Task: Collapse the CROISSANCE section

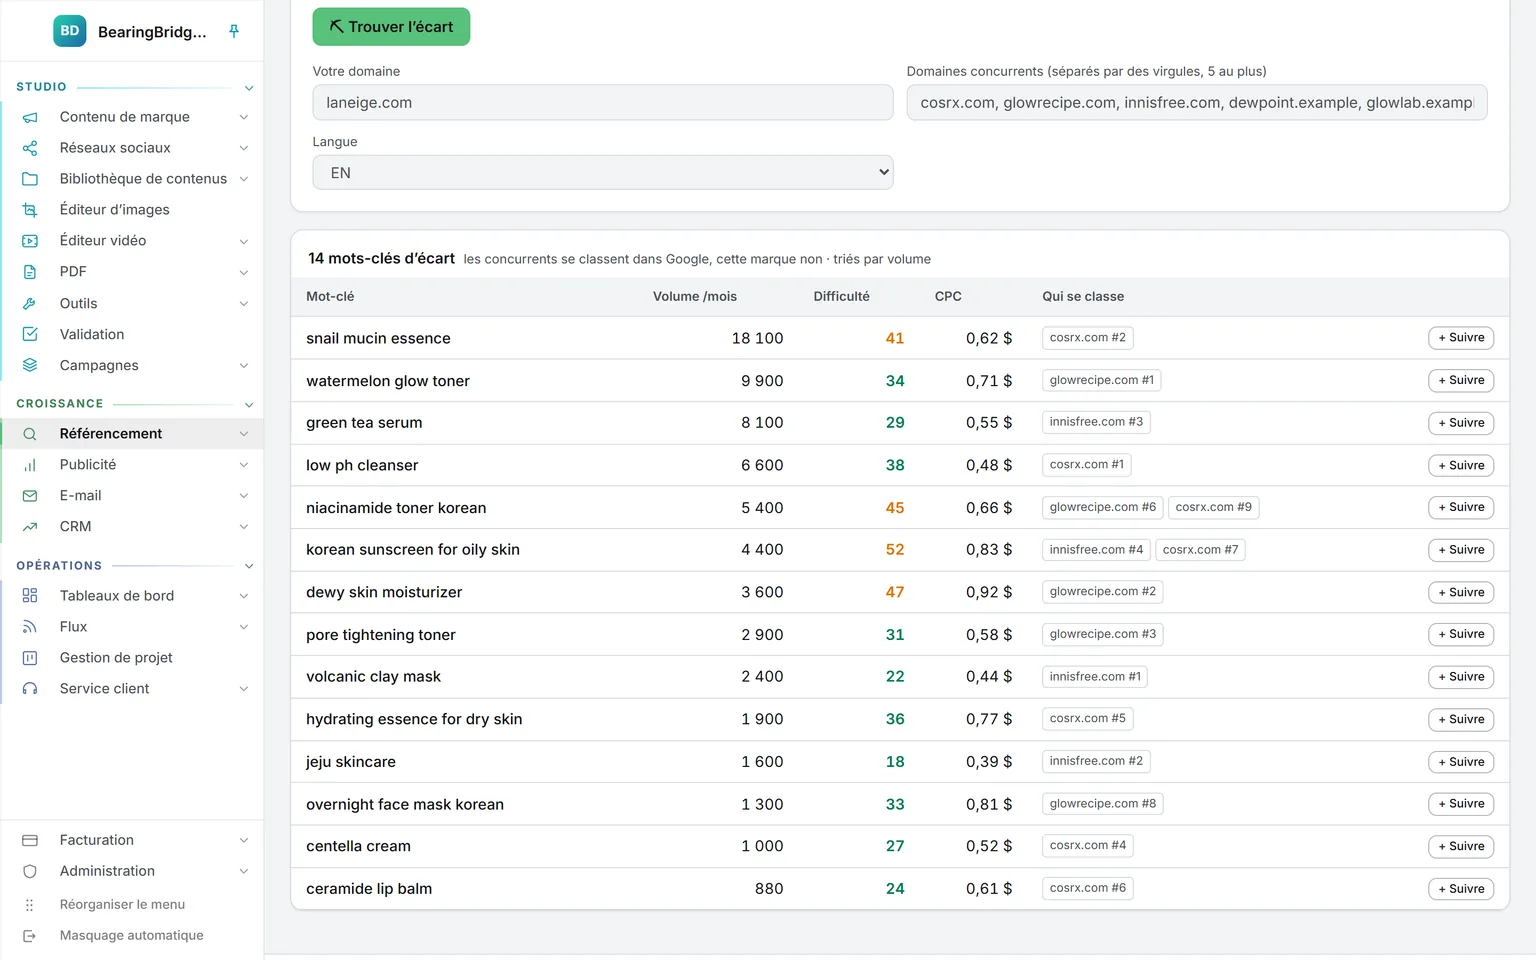Action: (249, 404)
